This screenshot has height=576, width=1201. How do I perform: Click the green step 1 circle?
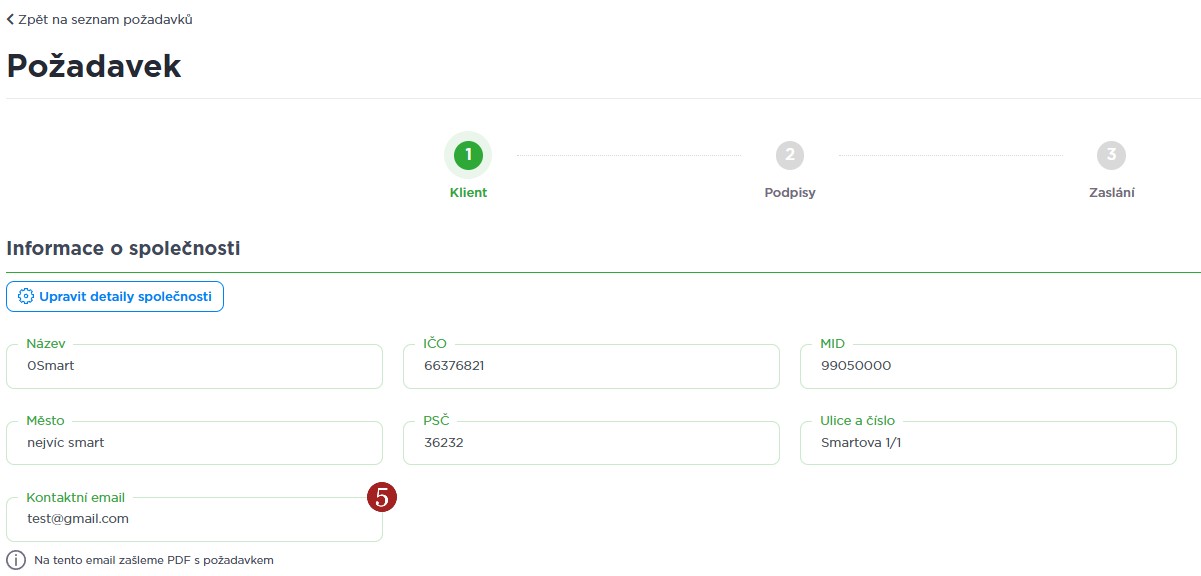[x=468, y=155]
